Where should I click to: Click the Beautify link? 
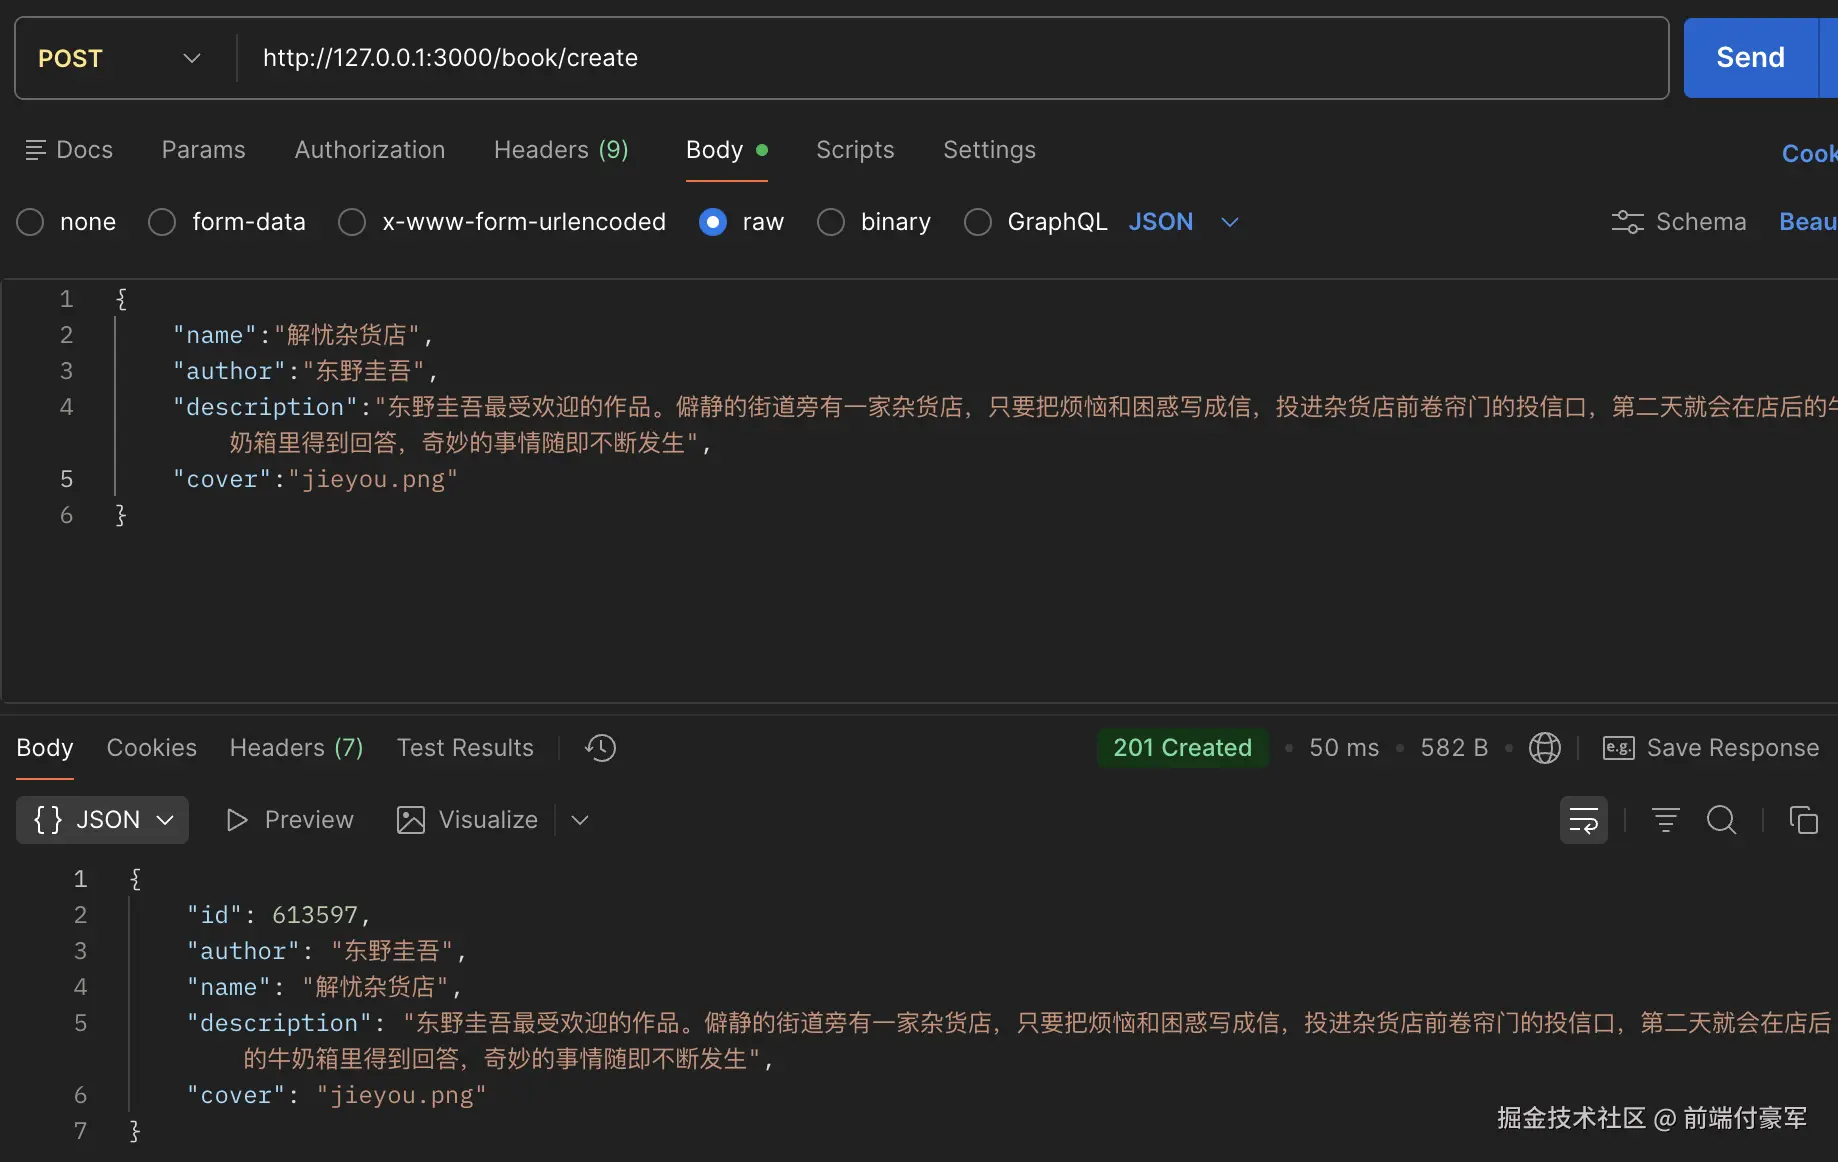coord(1808,222)
